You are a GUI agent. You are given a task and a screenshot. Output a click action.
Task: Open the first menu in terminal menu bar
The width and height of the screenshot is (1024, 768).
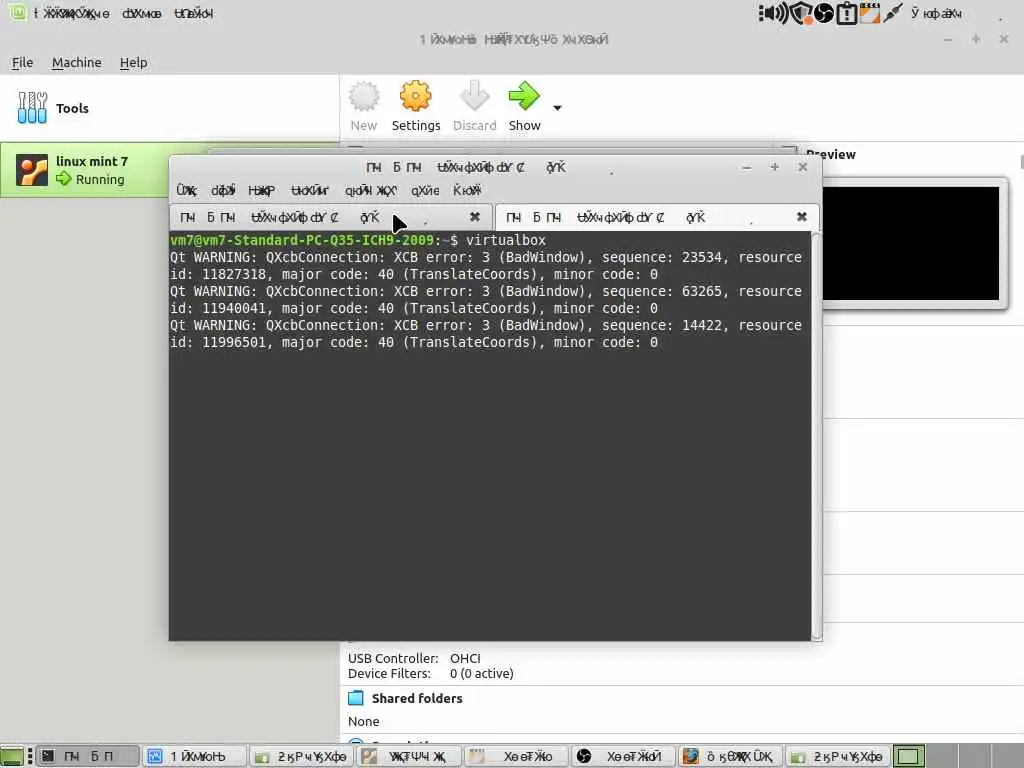(x=186, y=190)
